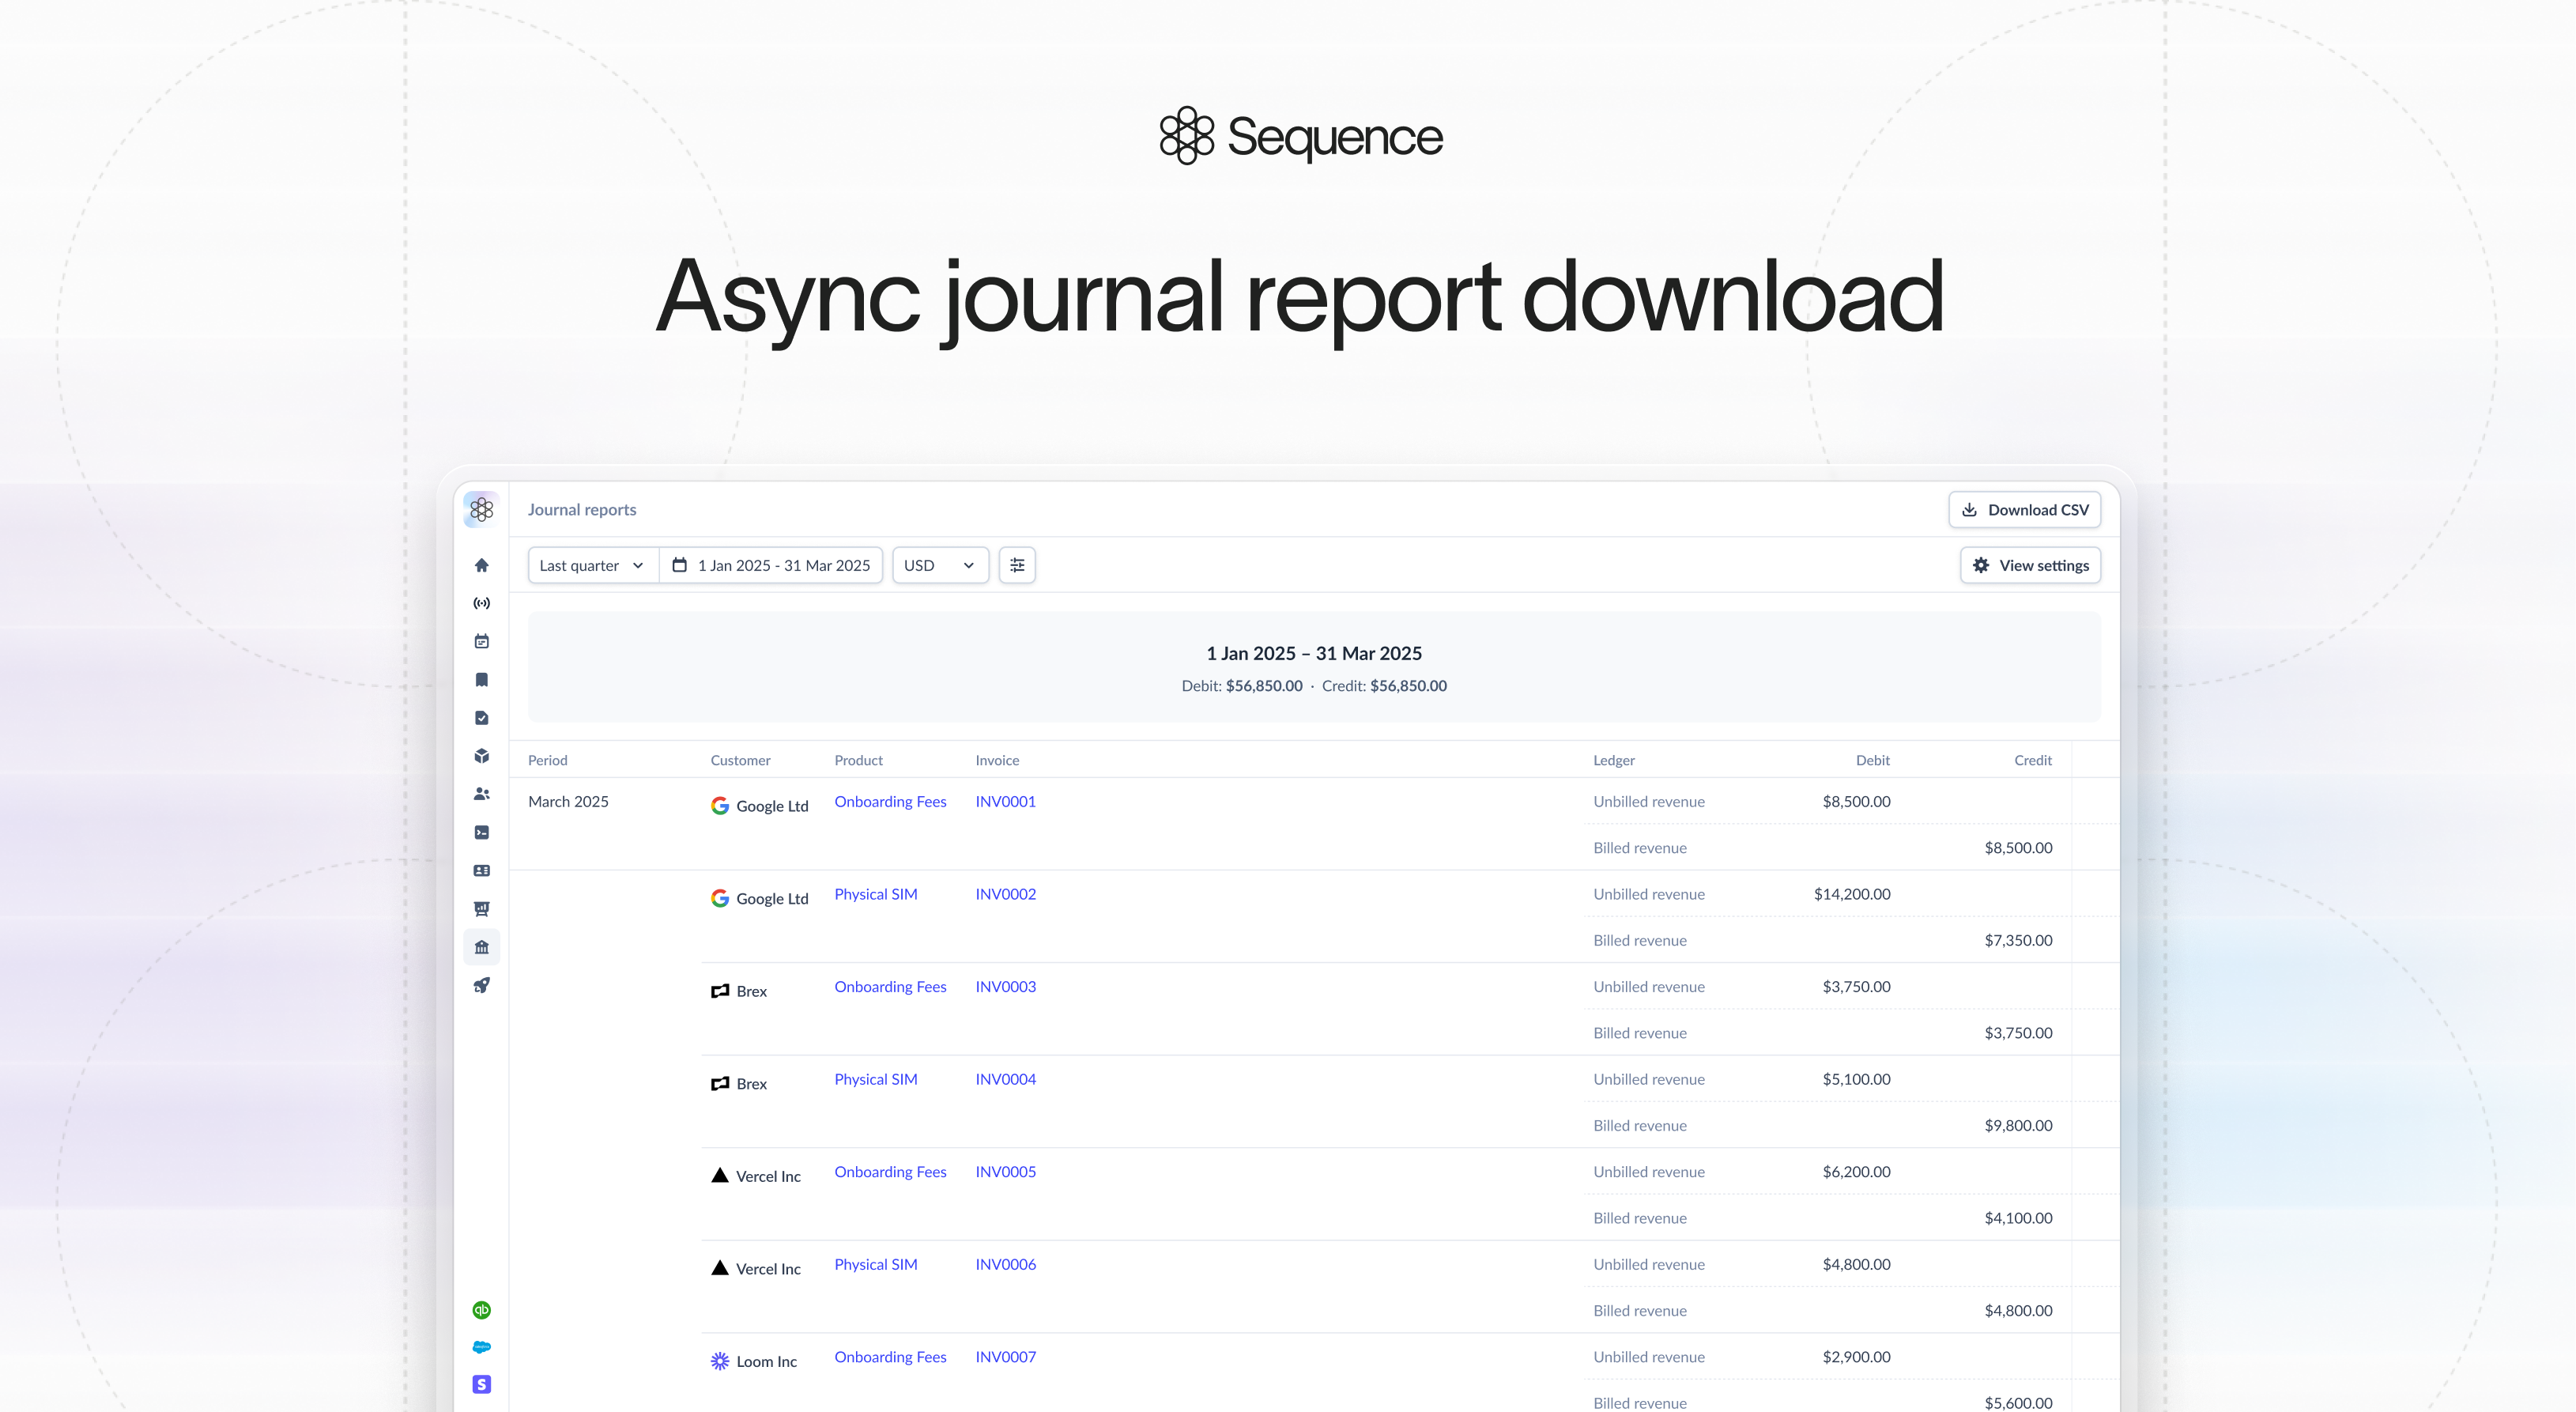Image resolution: width=2576 pixels, height=1412 pixels.
Task: Select the bank accounting sidebar icon
Action: tap(481, 947)
